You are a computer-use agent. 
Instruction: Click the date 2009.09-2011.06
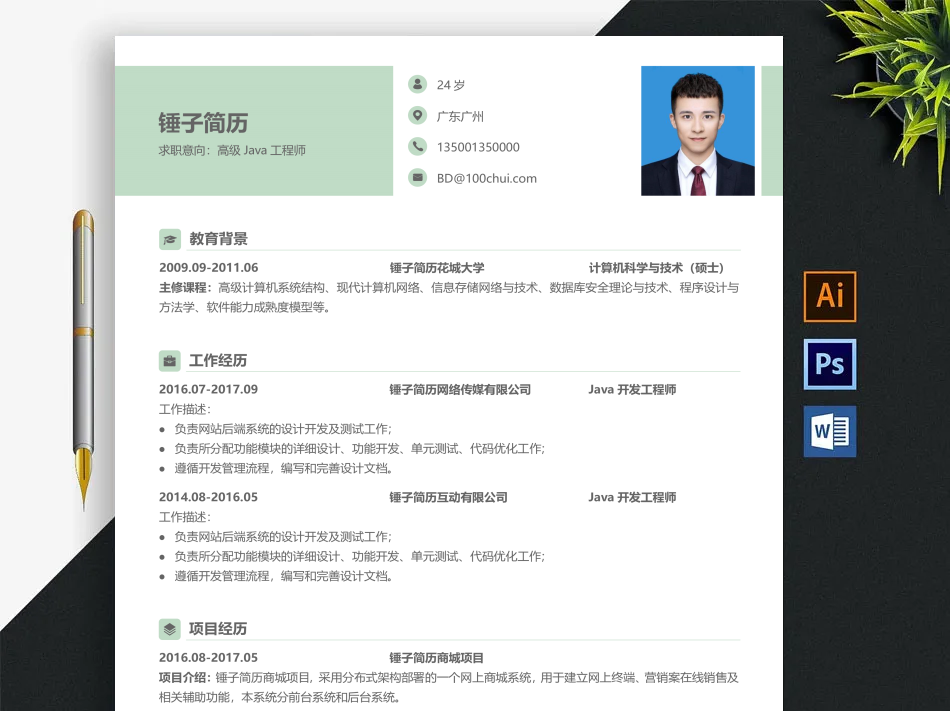tap(208, 268)
